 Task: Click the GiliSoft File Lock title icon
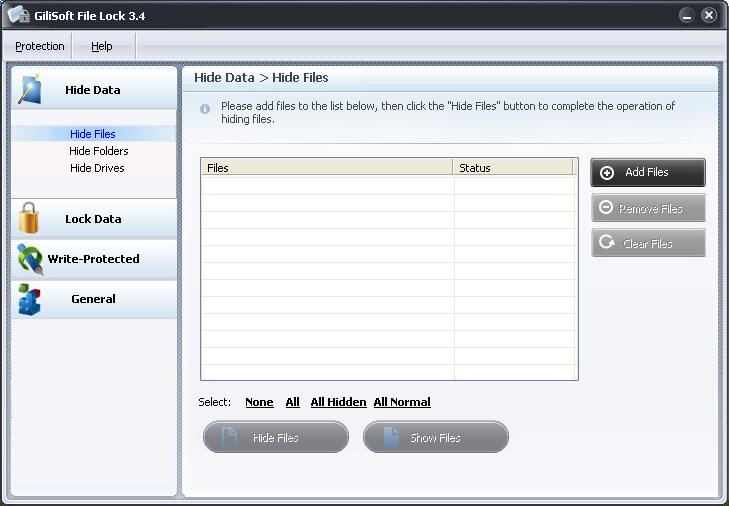pyautogui.click(x=19, y=14)
